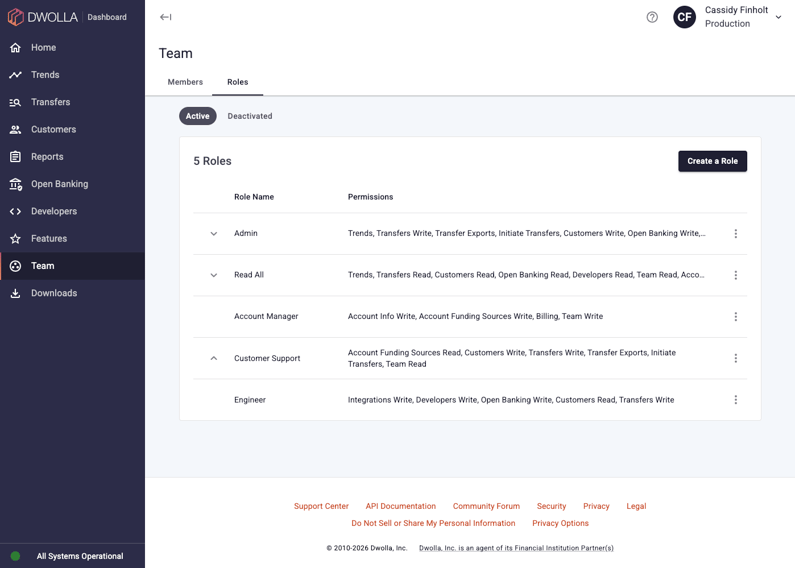Click the Financial Institution Partner(s) link
The height and width of the screenshot is (568, 795).
[516, 548]
